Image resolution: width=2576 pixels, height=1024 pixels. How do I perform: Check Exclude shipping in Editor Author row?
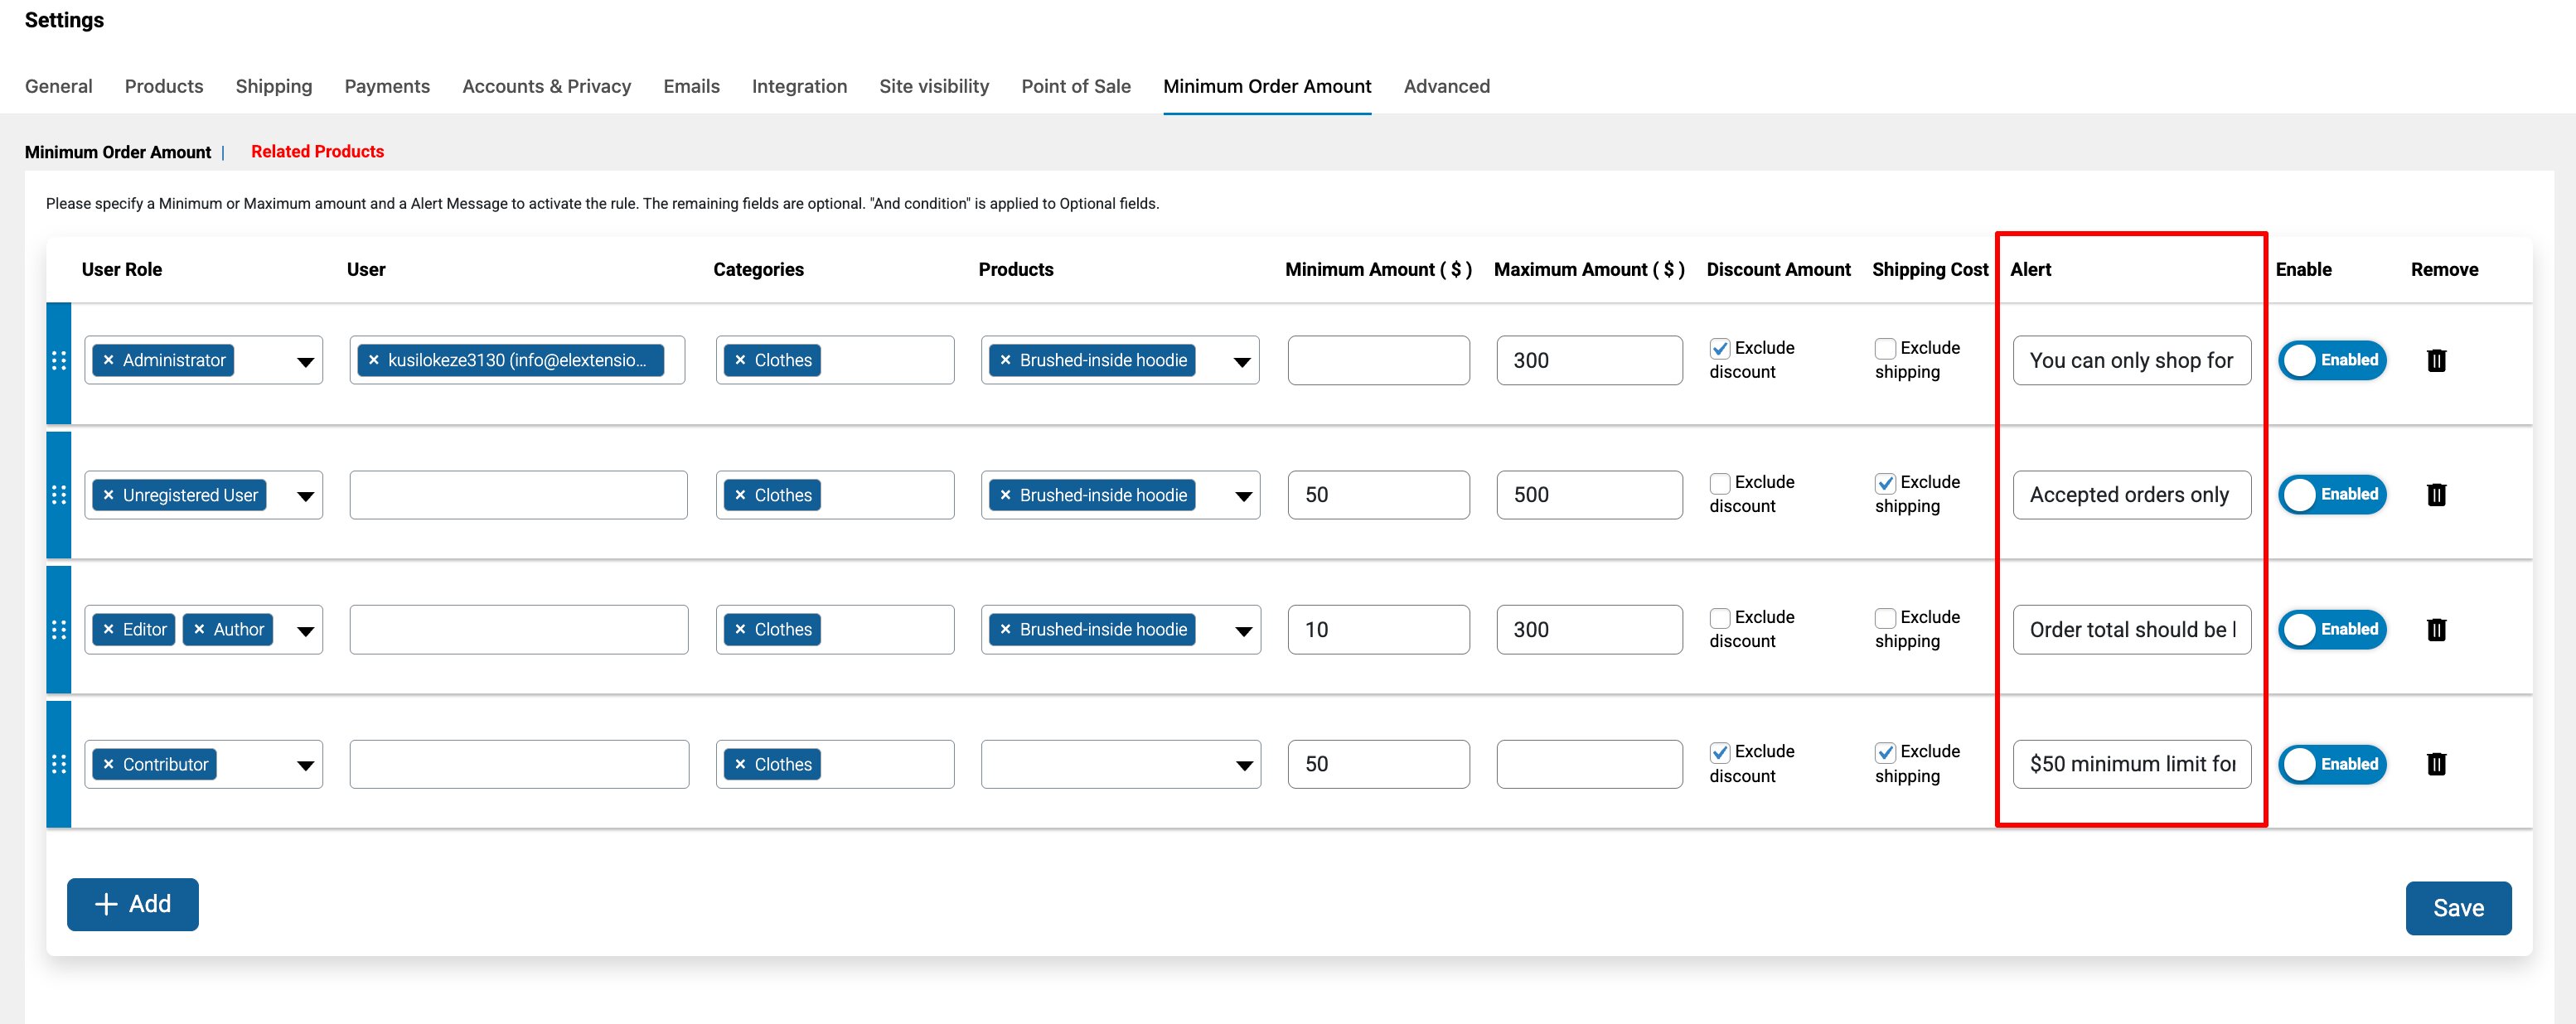tap(1885, 618)
